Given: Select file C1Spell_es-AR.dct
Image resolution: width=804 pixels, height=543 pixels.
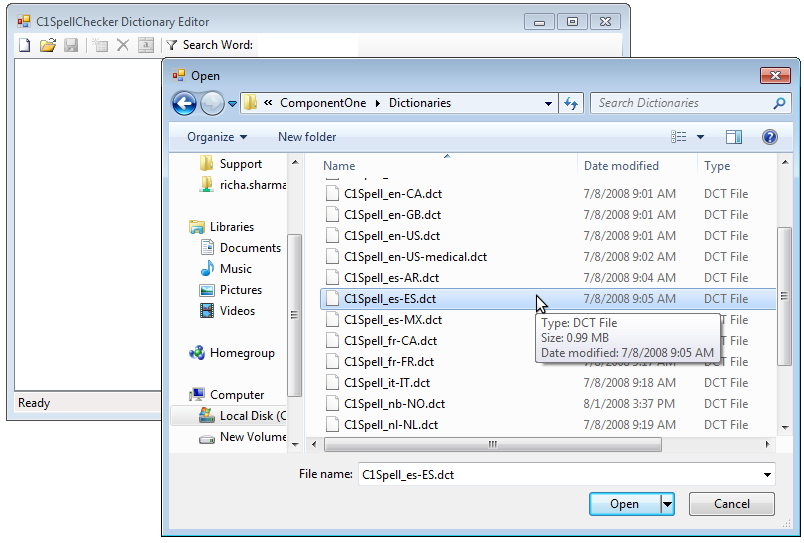Looking at the screenshot, I should 391,278.
